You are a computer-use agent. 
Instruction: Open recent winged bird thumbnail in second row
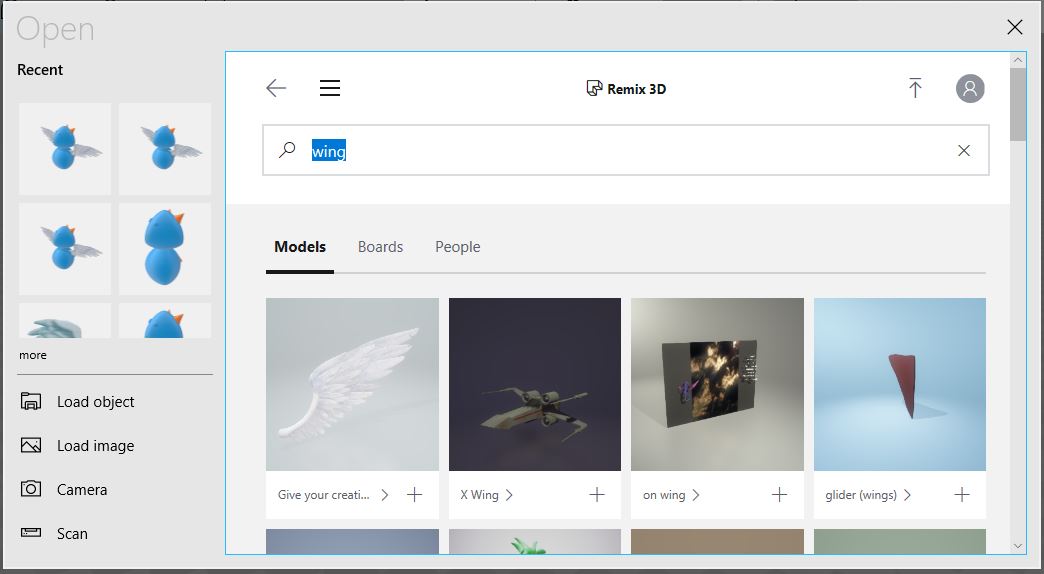click(65, 248)
